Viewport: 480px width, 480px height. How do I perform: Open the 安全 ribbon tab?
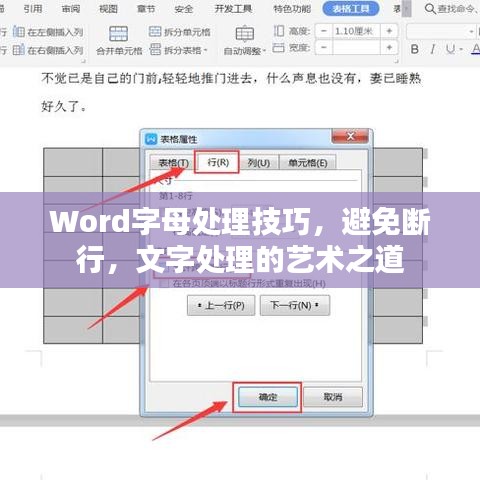pyautogui.click(x=184, y=9)
